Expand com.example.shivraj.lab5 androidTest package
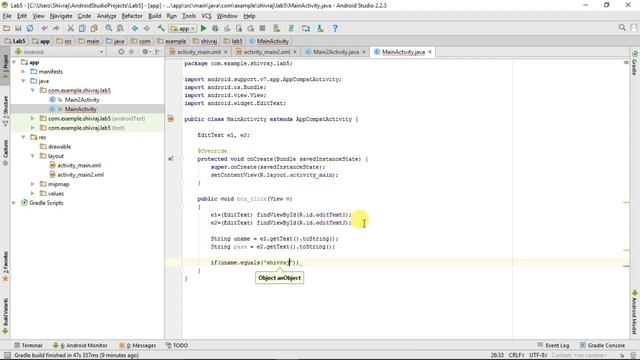The width and height of the screenshot is (640, 360). pyautogui.click(x=33, y=118)
